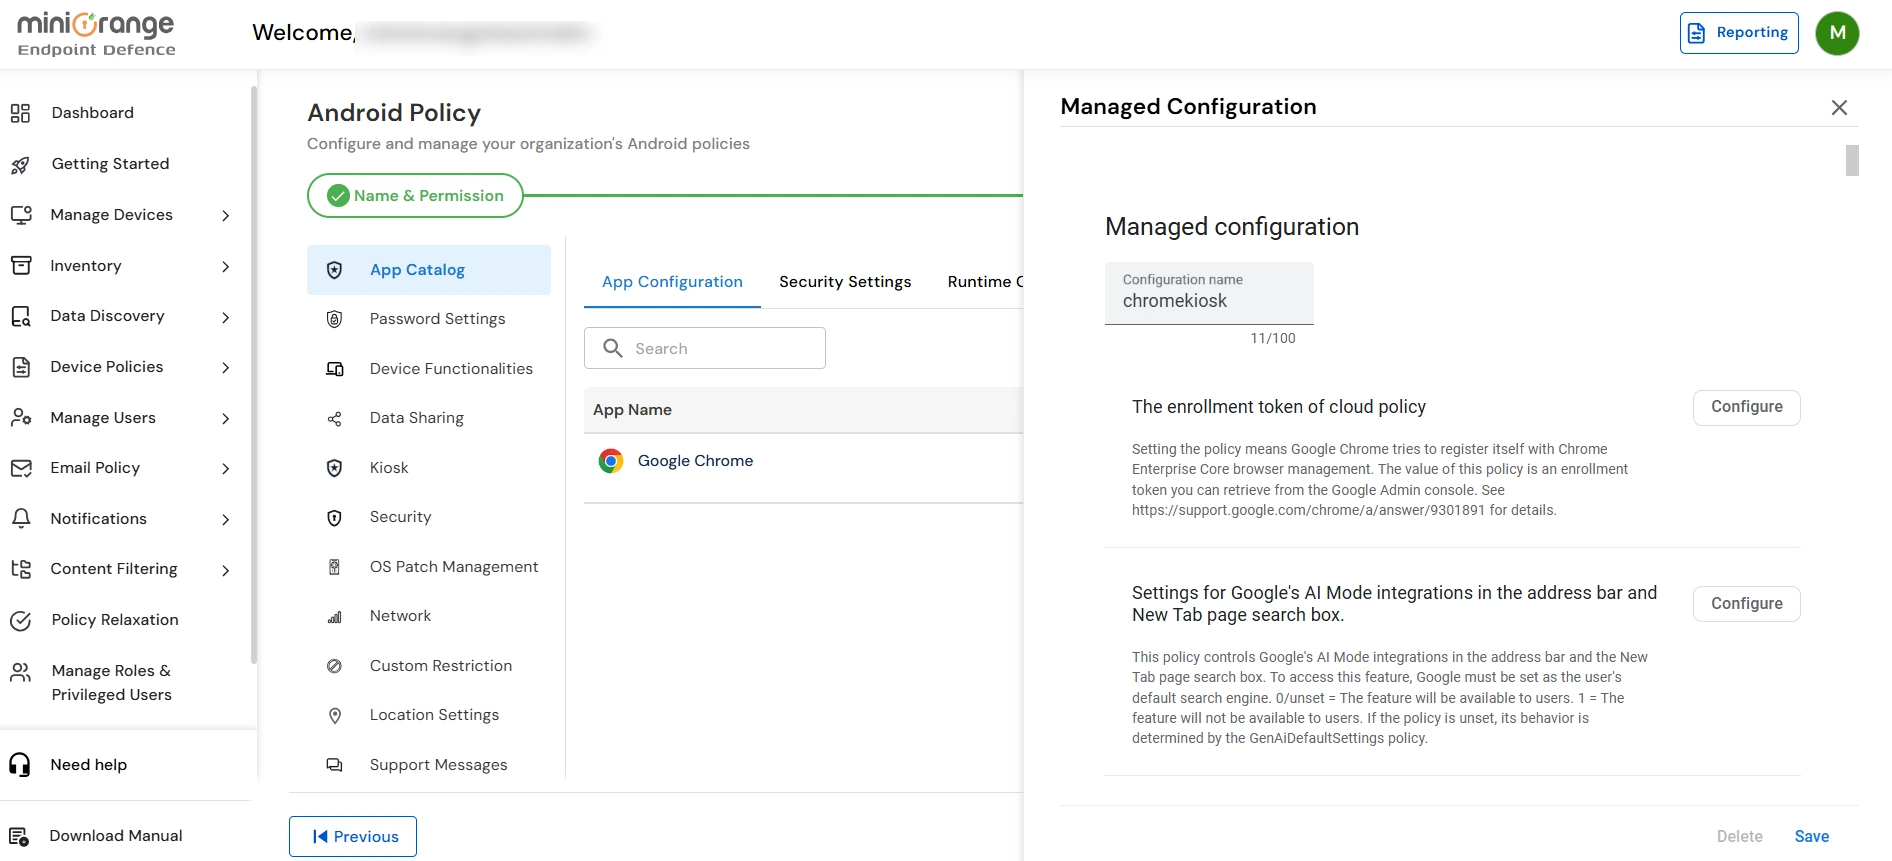Click the Dashboard grid icon
Viewport: 1892px width, 861px height.
click(20, 113)
